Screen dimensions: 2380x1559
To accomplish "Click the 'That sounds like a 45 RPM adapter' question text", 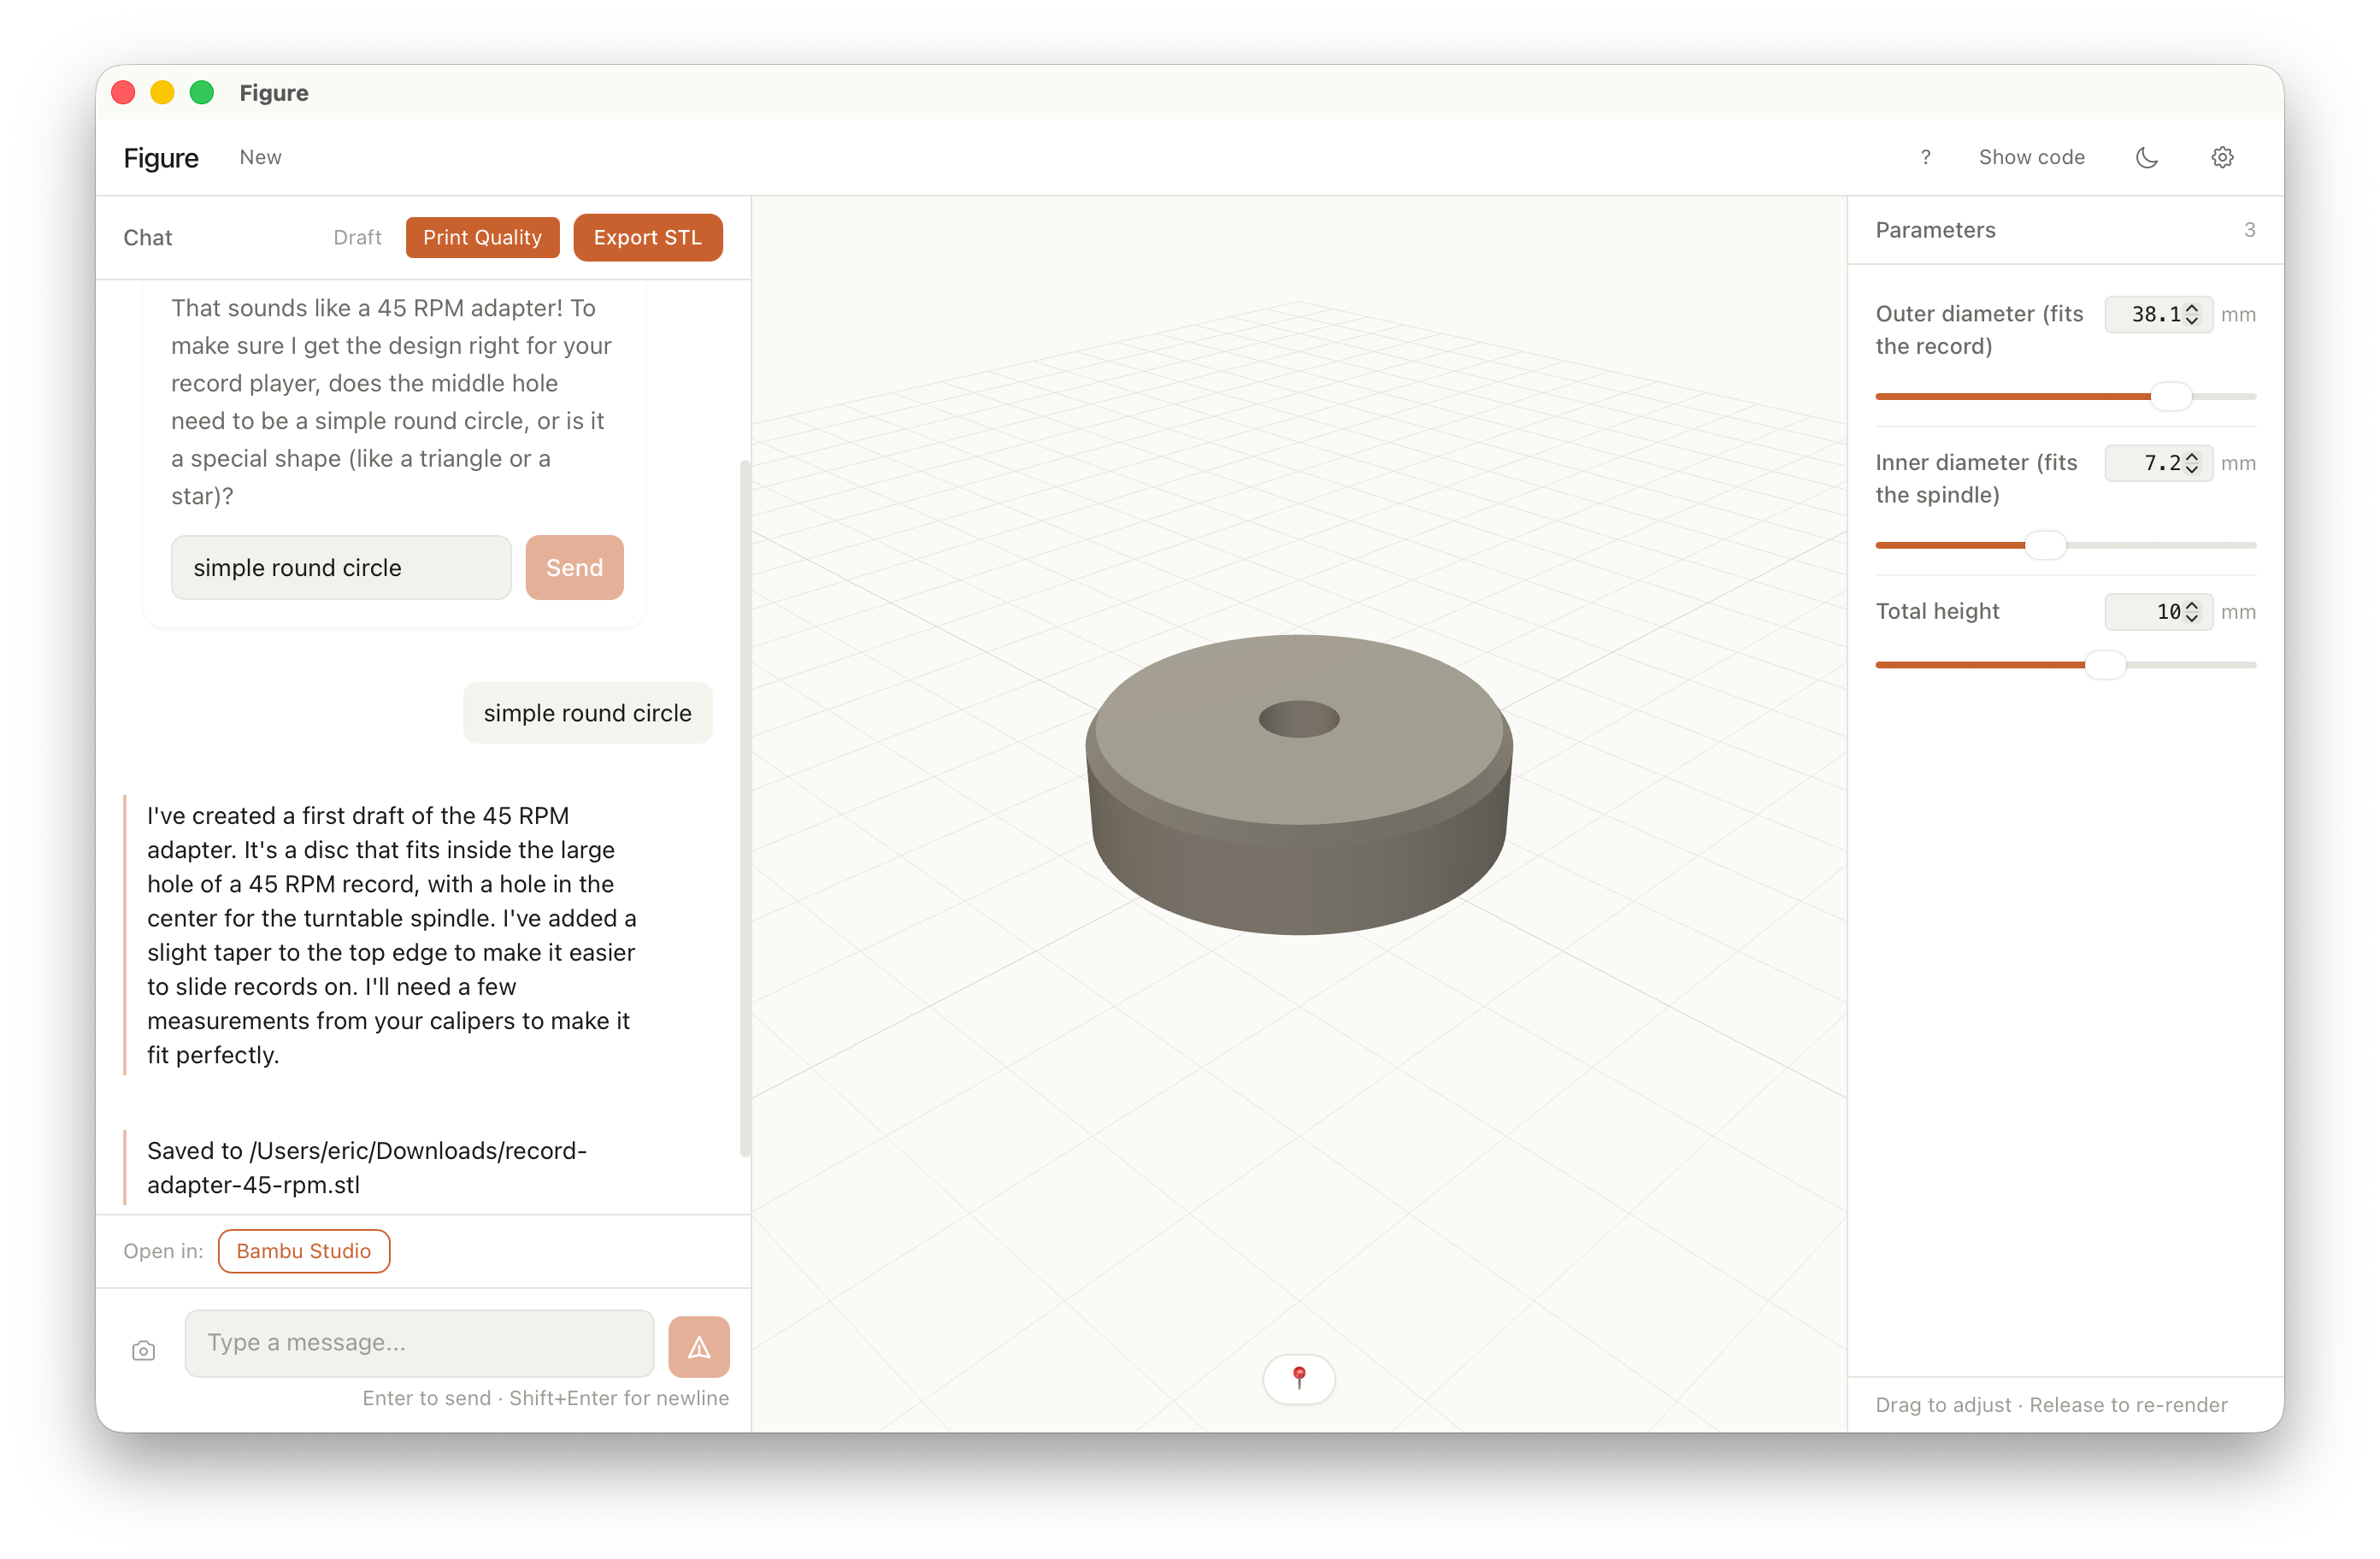I will (391, 402).
